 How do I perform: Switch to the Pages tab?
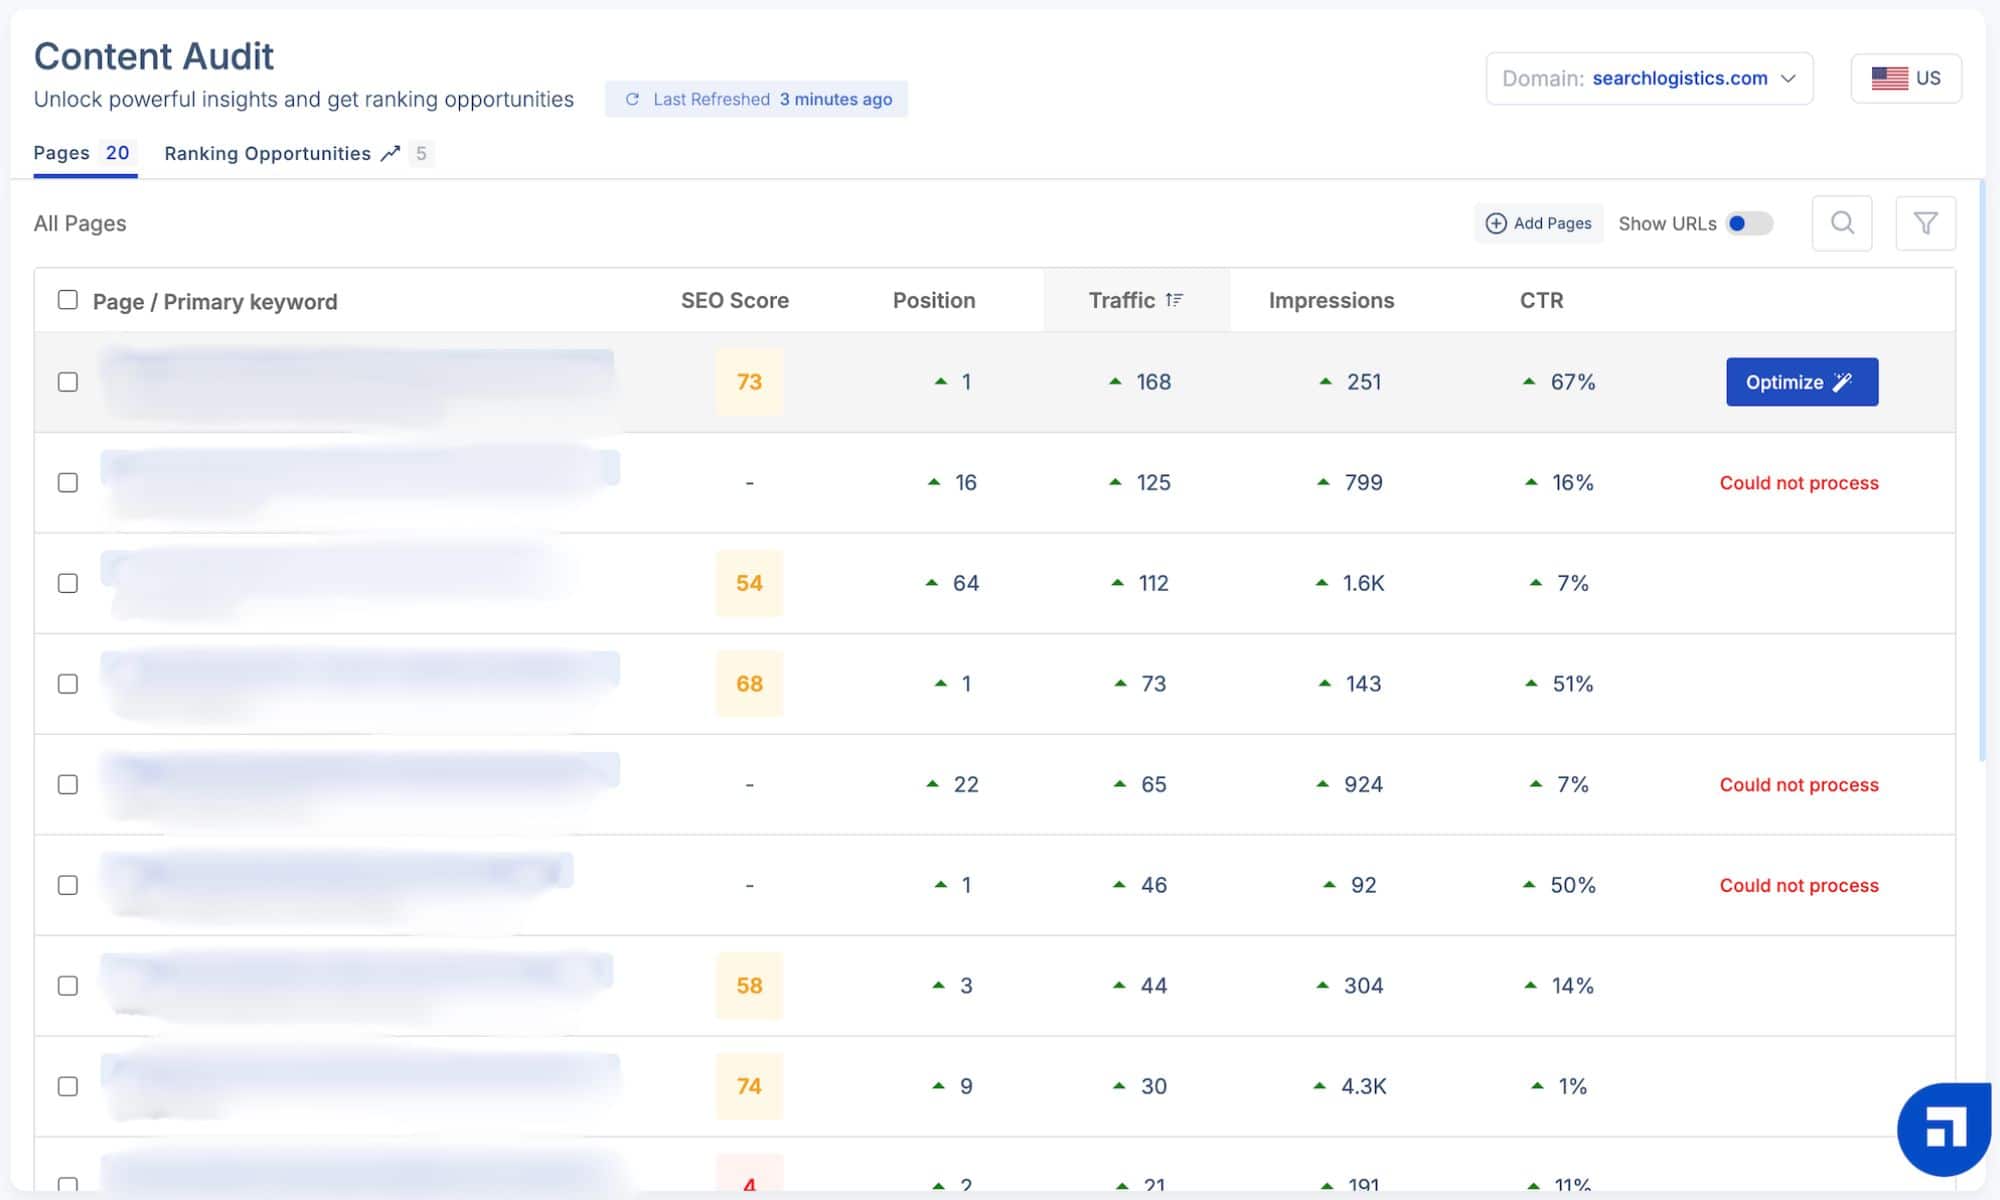[84, 153]
